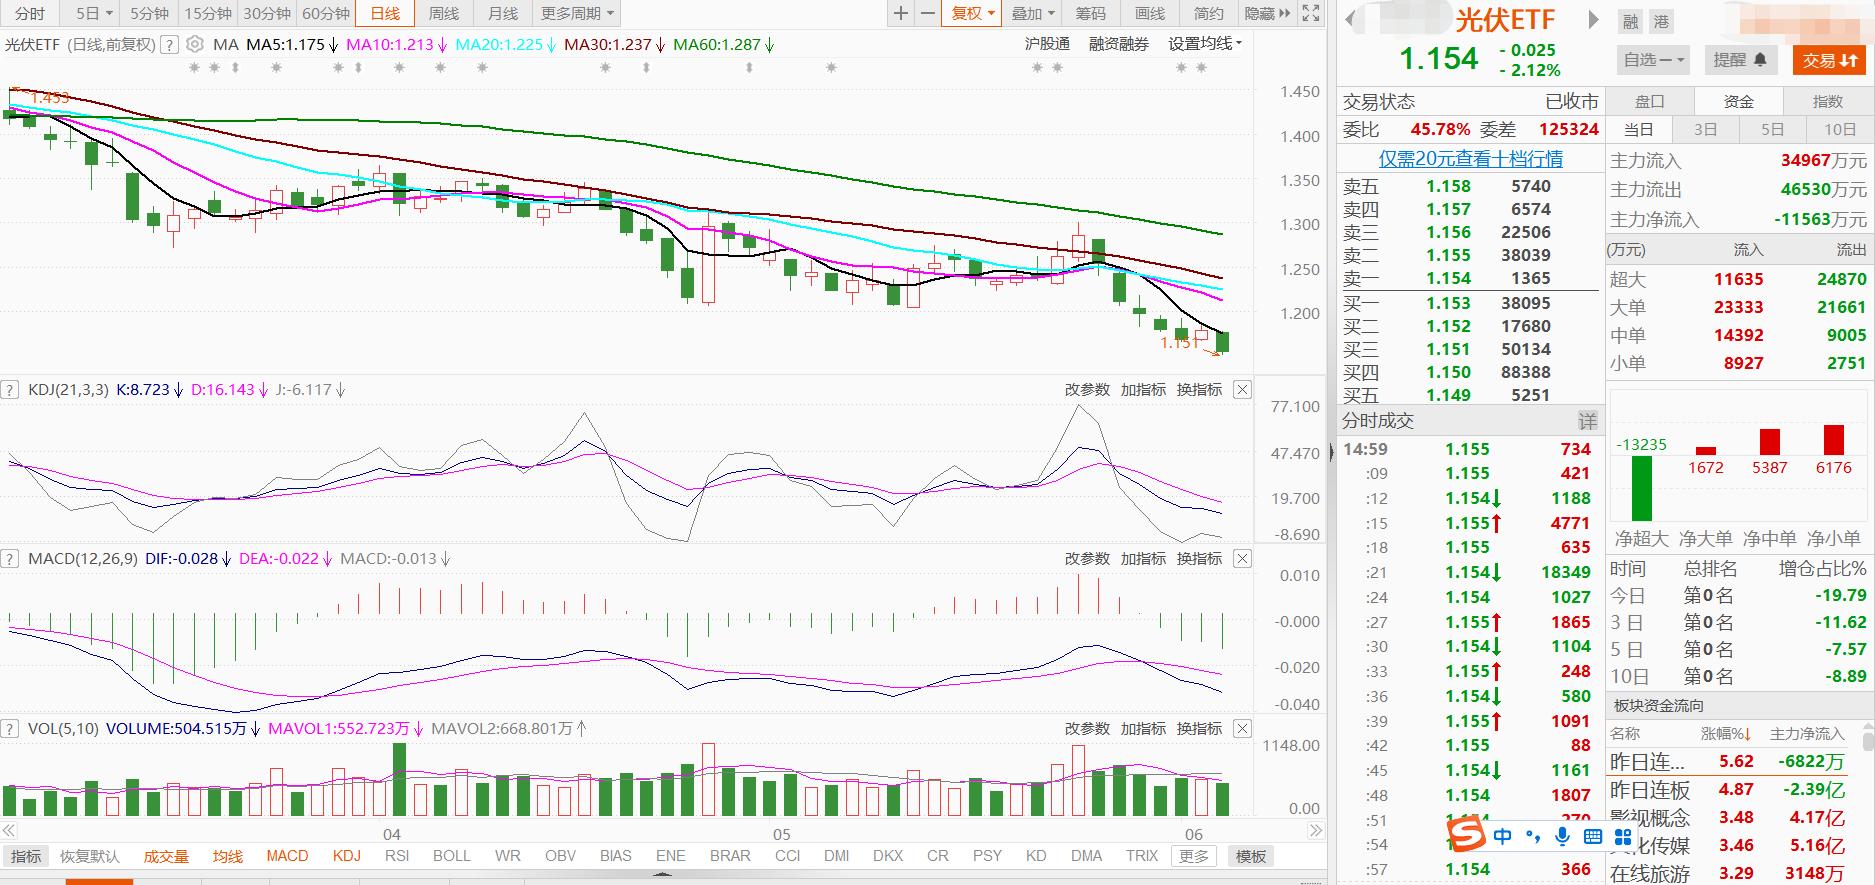Click the orange 交易 button
1875x885 pixels.
point(1829,60)
